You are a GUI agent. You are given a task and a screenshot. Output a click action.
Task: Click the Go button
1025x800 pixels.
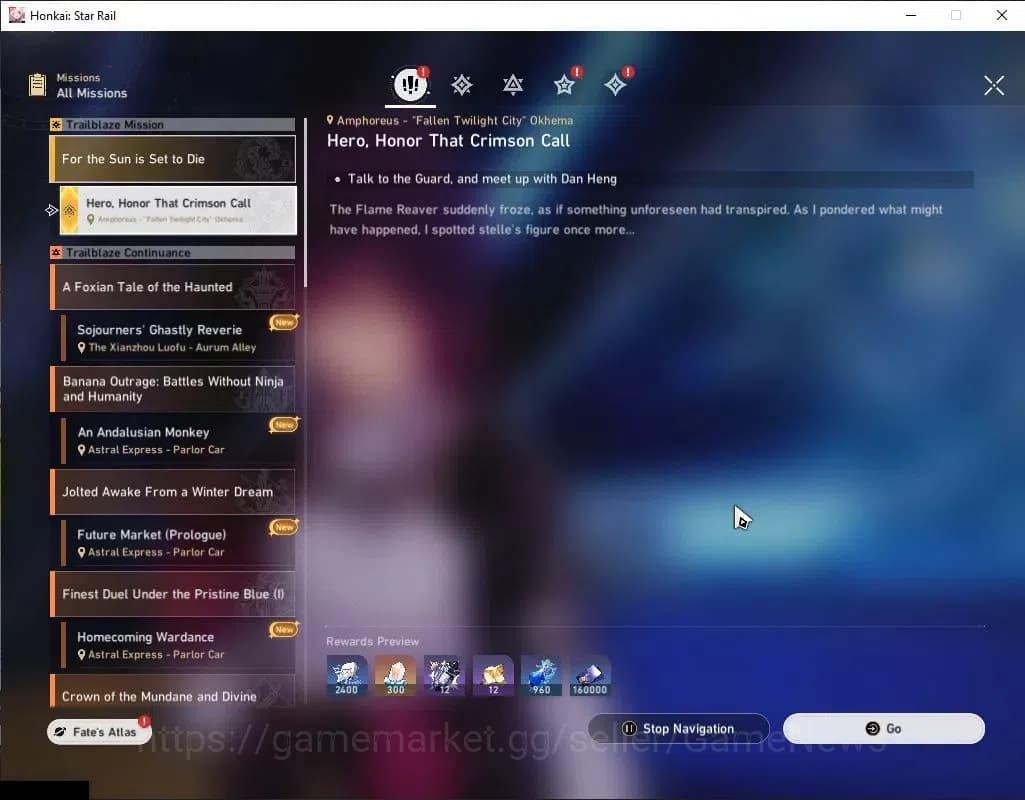(x=884, y=728)
